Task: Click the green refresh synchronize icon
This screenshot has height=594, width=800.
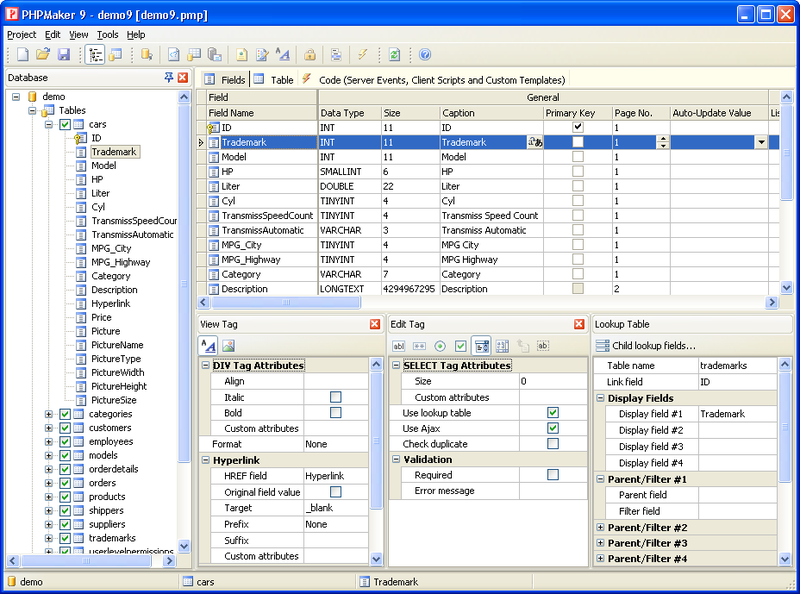Action: click(x=394, y=54)
